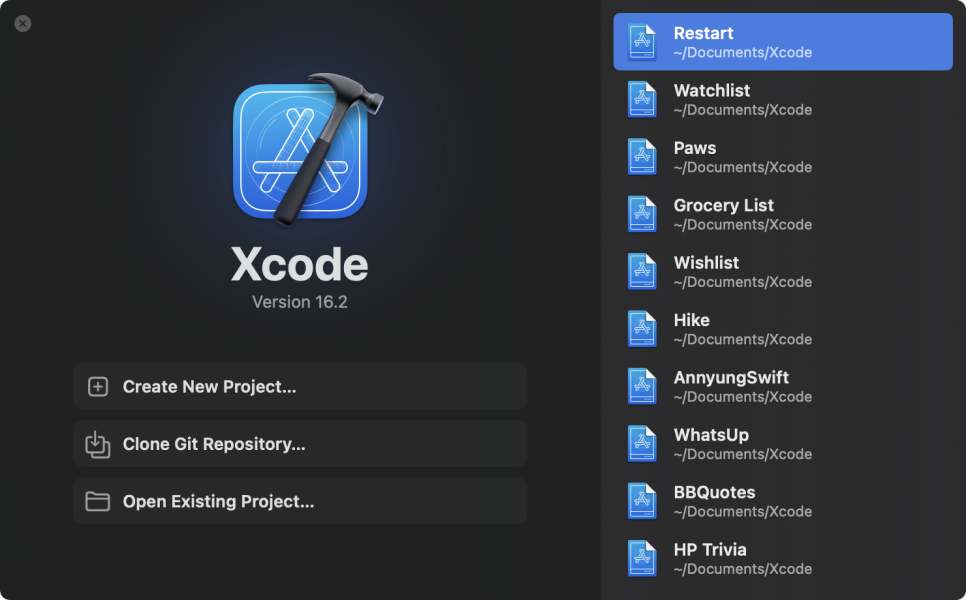Select the Watchlist project name
Image resolution: width=966 pixels, height=600 pixels.
point(712,91)
